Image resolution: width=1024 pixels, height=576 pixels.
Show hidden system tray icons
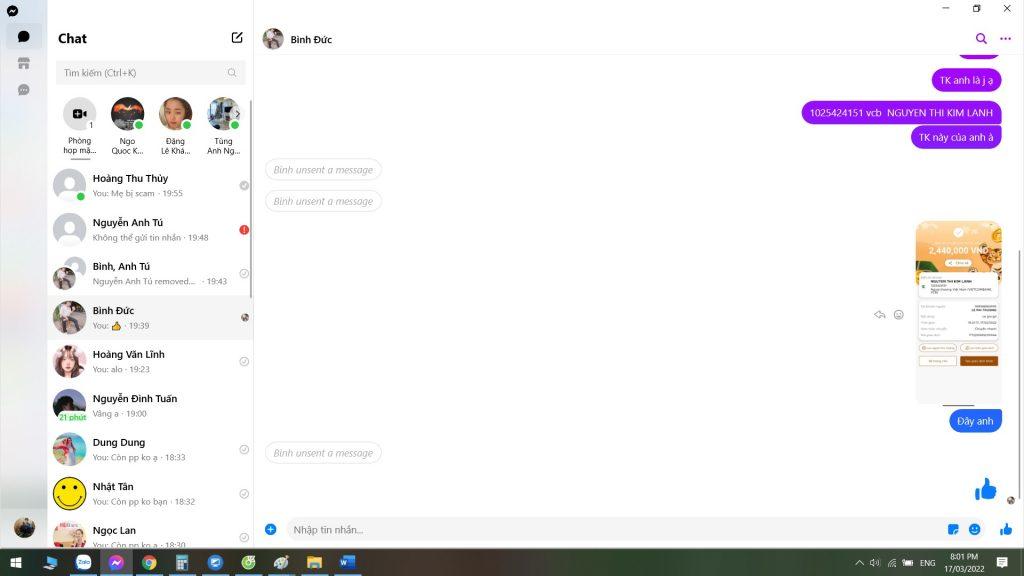[x=859, y=563]
